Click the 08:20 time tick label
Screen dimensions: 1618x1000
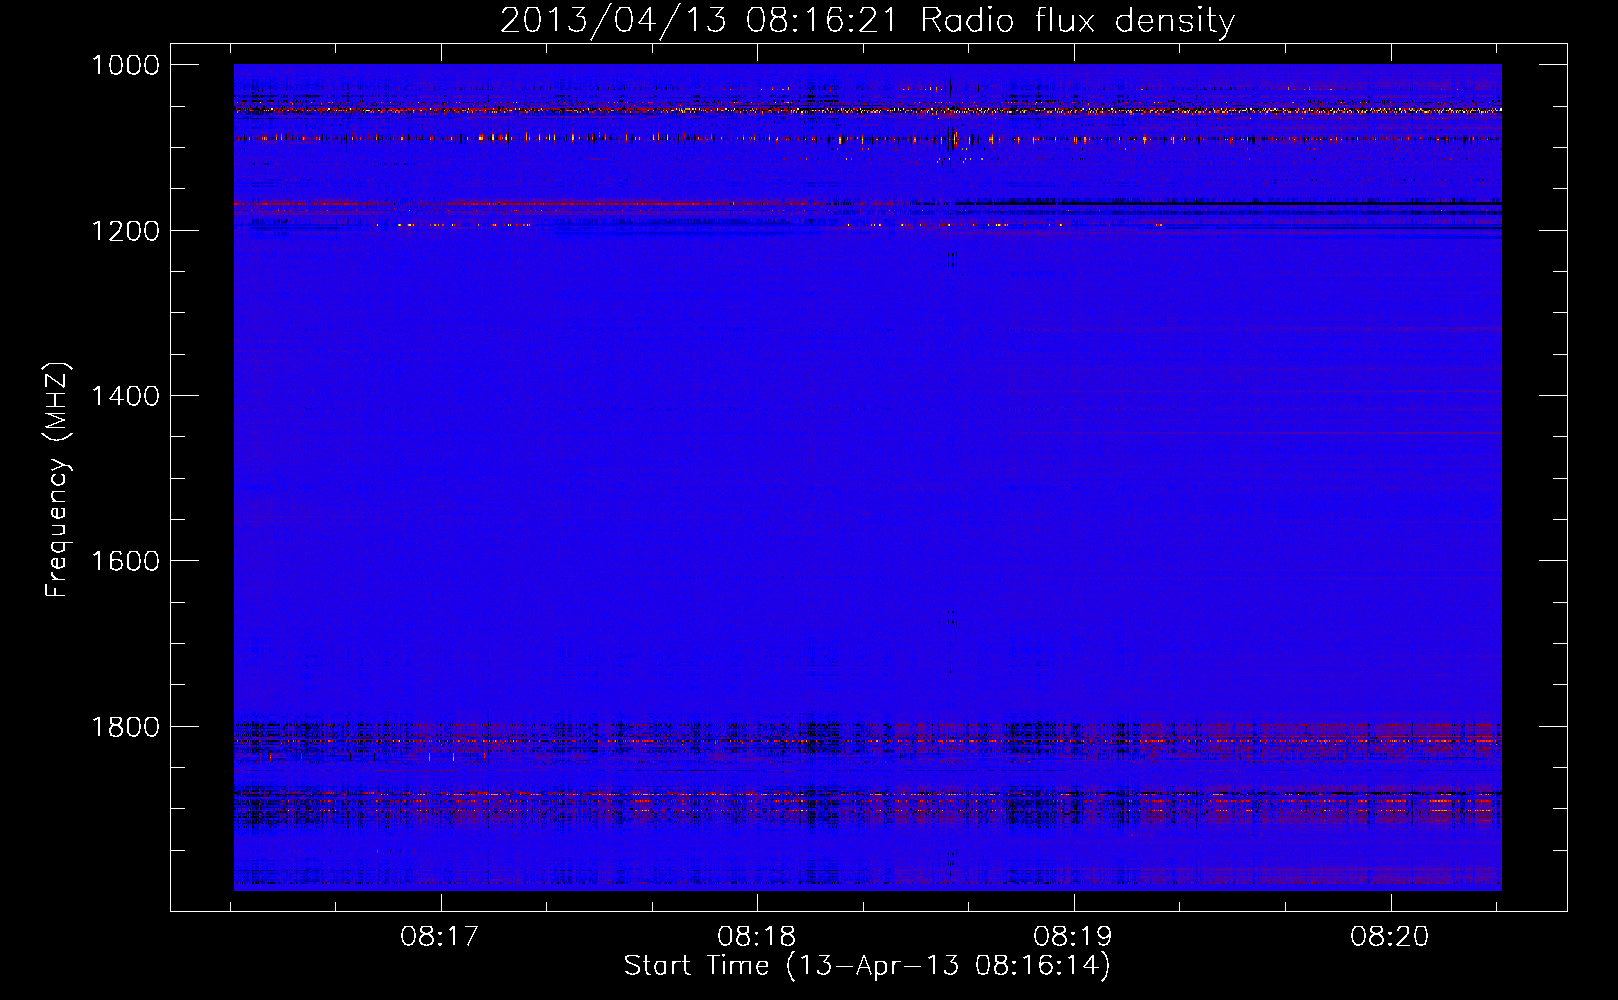point(1390,937)
